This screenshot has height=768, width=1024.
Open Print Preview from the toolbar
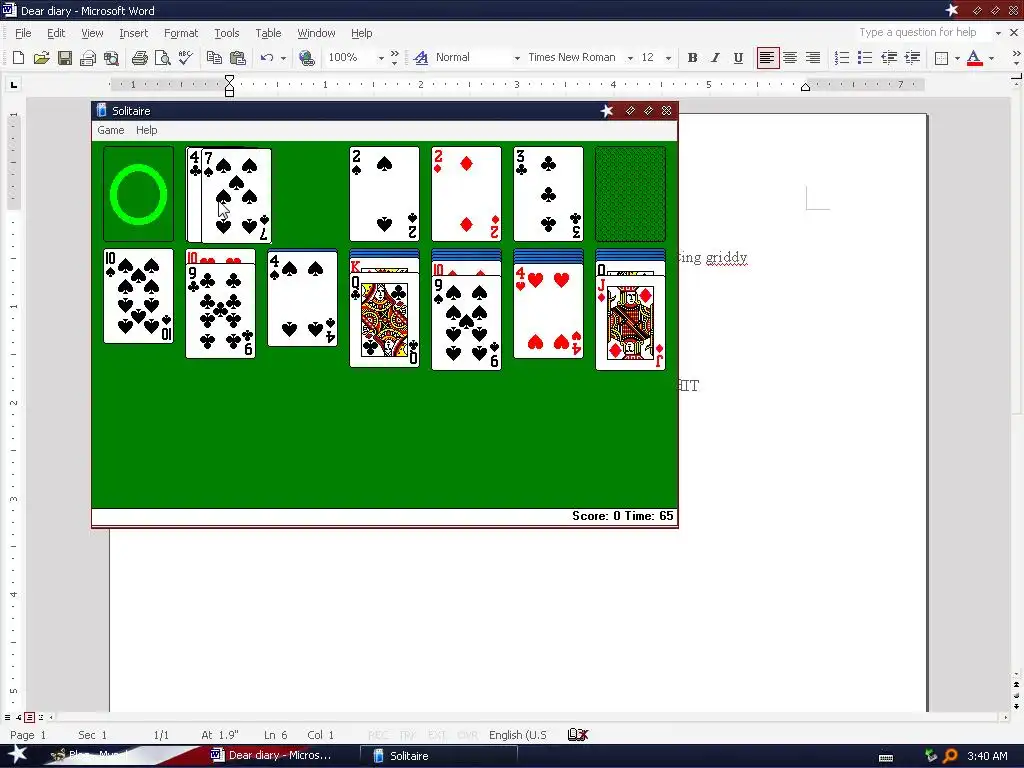[163, 58]
